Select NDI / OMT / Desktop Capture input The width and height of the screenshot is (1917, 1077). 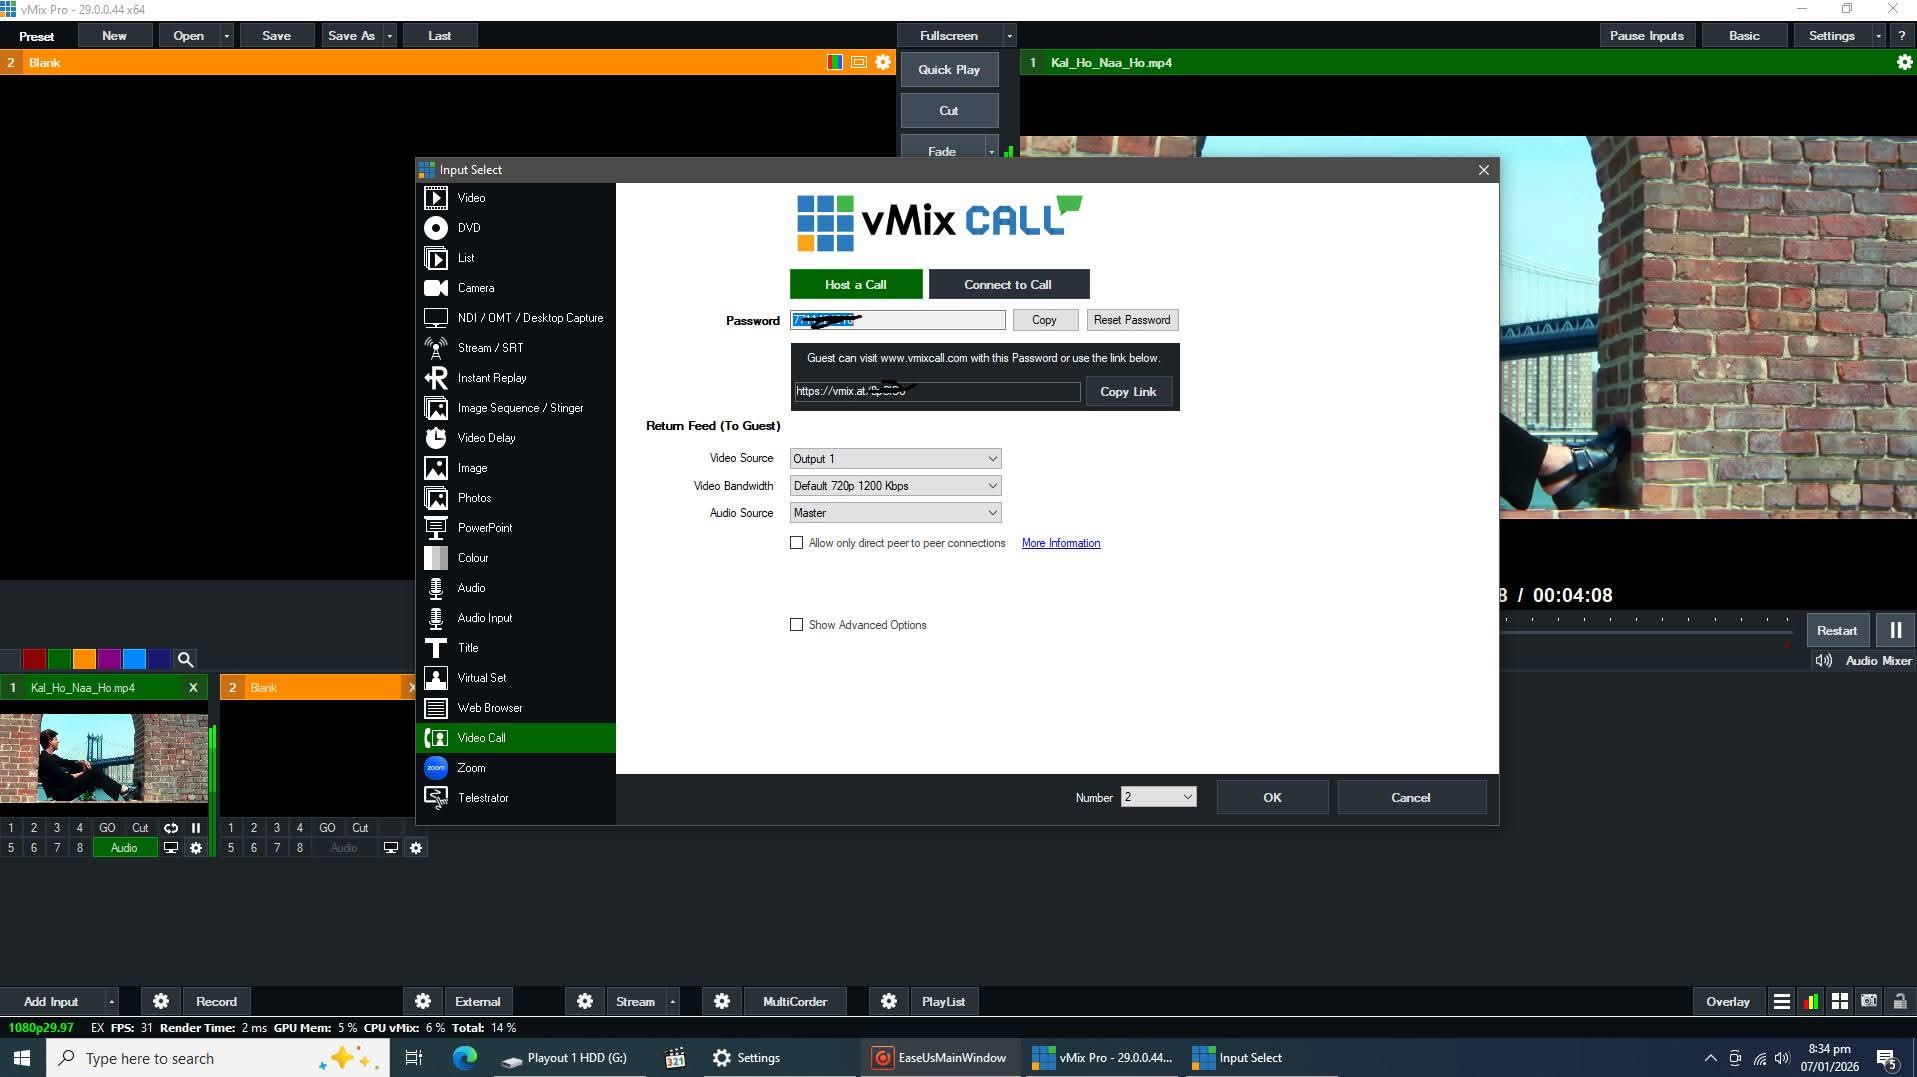point(515,318)
